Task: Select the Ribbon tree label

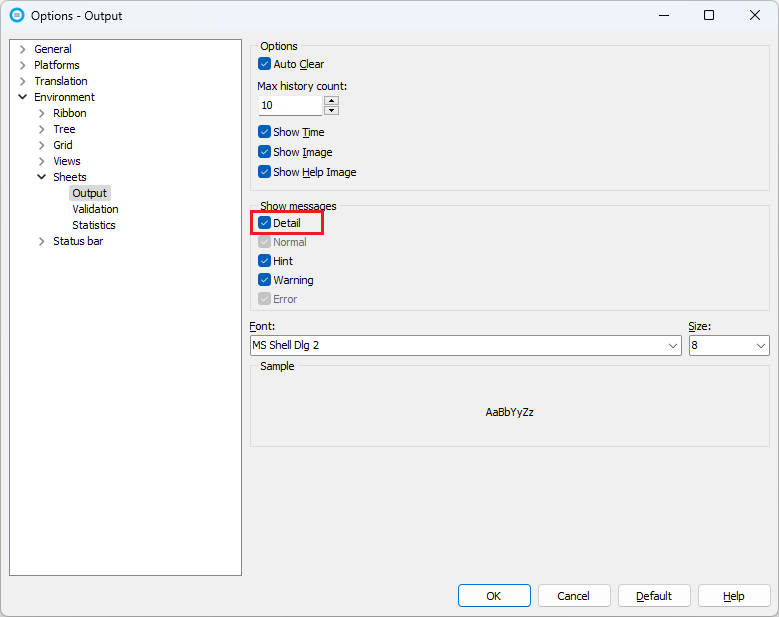Action: point(70,113)
